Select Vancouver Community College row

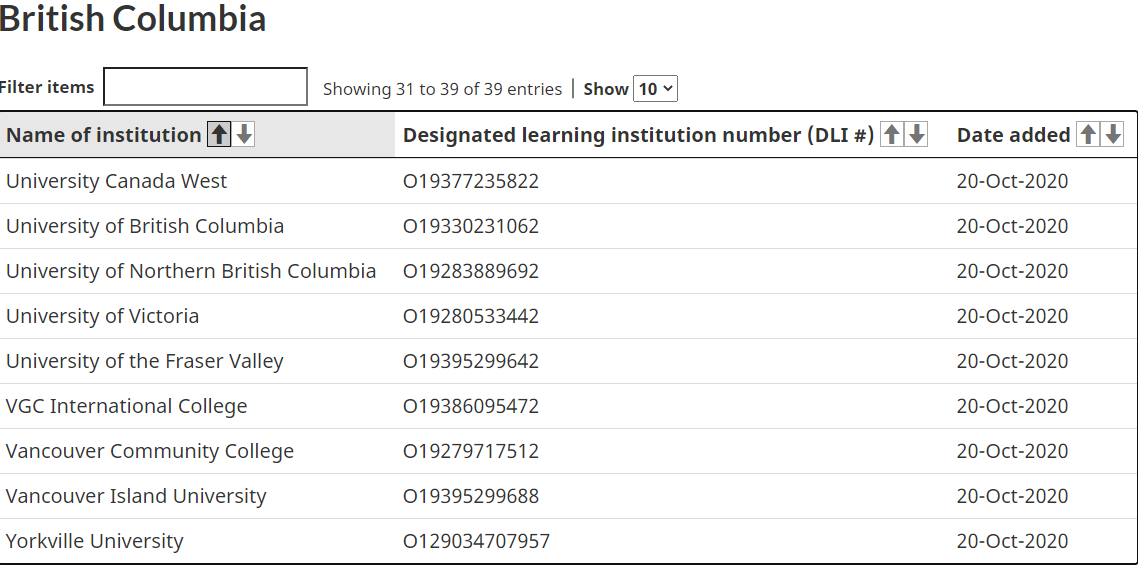coord(568,451)
